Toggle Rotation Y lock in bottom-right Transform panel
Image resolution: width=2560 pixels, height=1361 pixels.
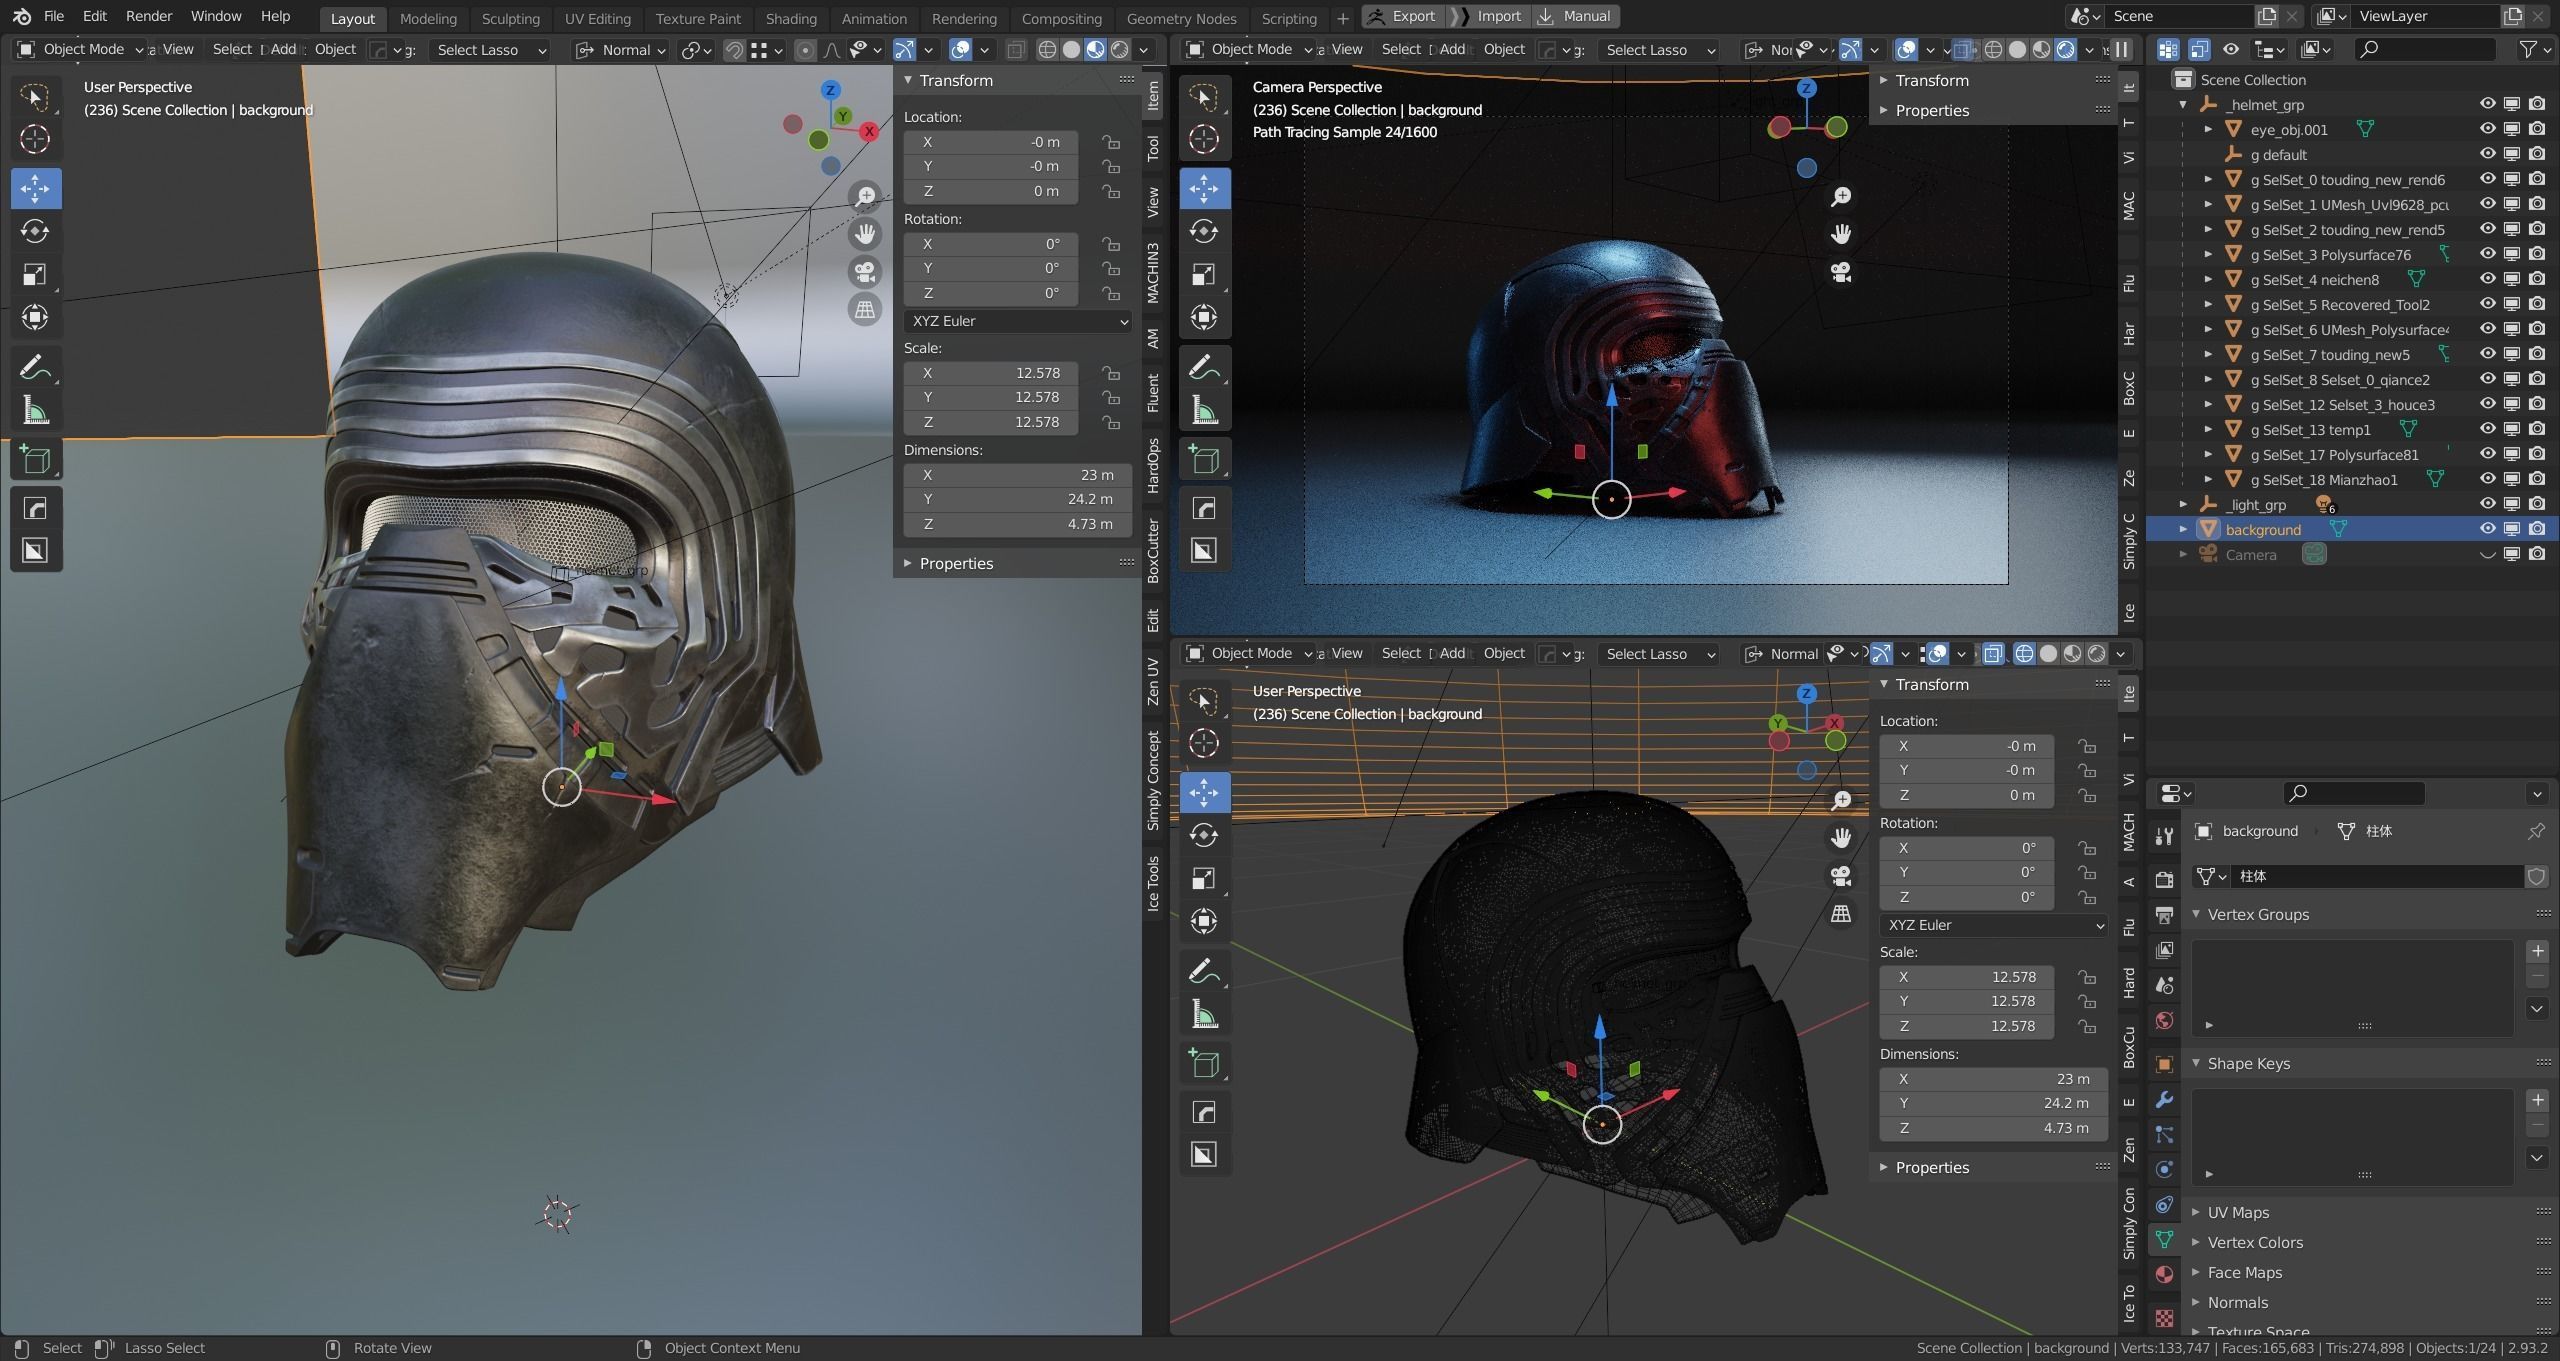[x=2086, y=872]
